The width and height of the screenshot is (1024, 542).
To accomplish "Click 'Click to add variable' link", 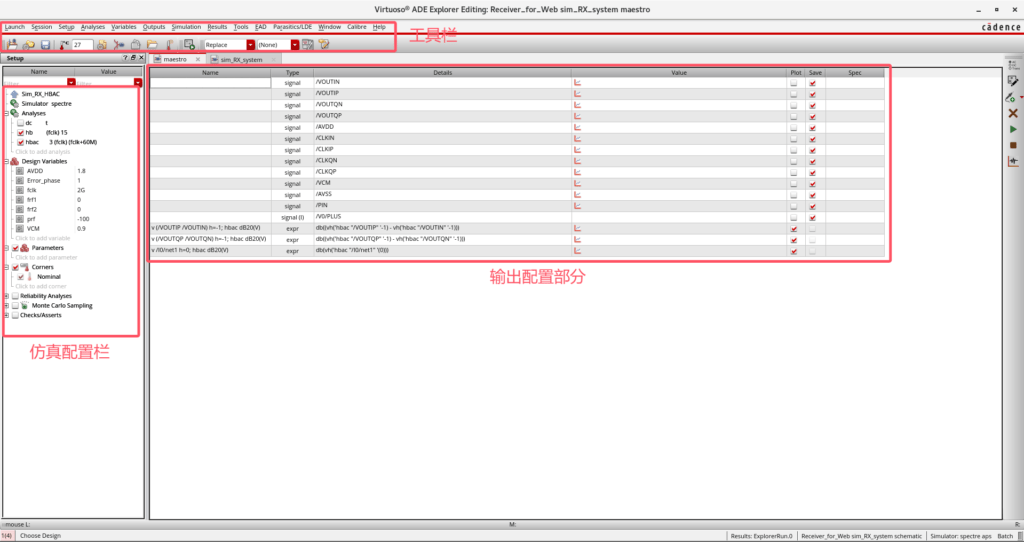I will (42, 238).
